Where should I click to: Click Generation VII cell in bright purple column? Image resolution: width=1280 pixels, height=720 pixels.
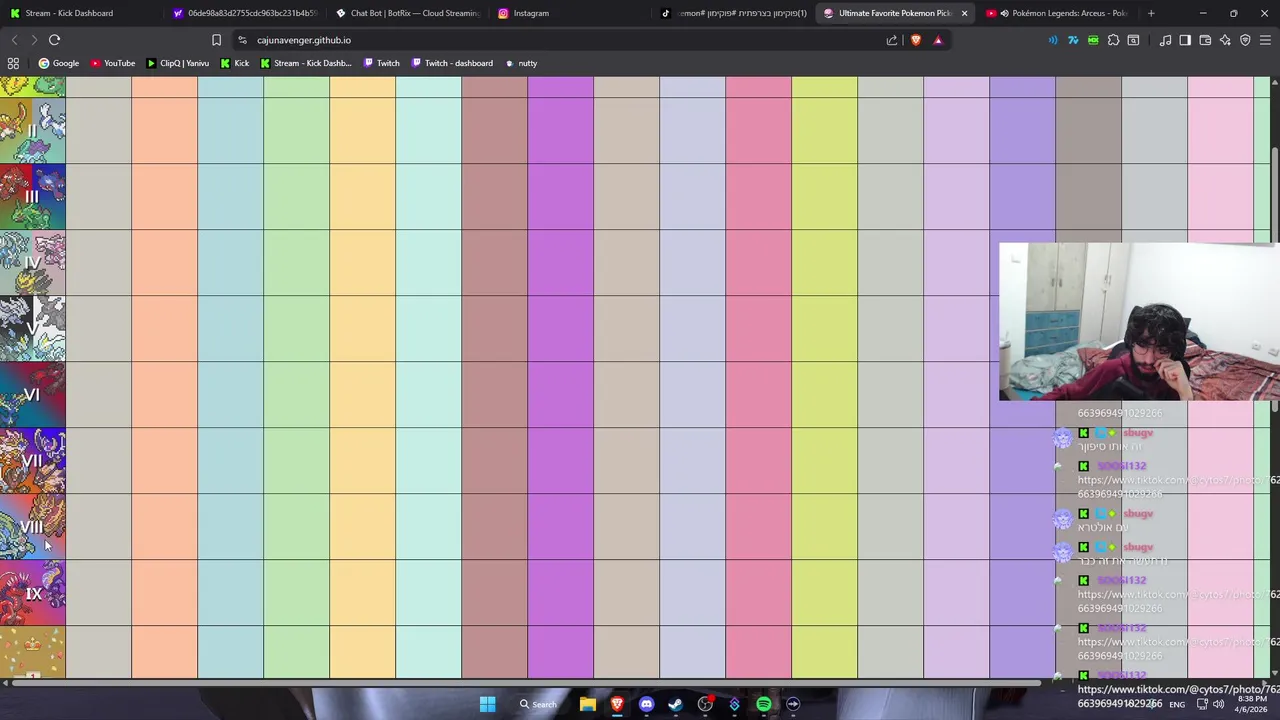(561, 461)
